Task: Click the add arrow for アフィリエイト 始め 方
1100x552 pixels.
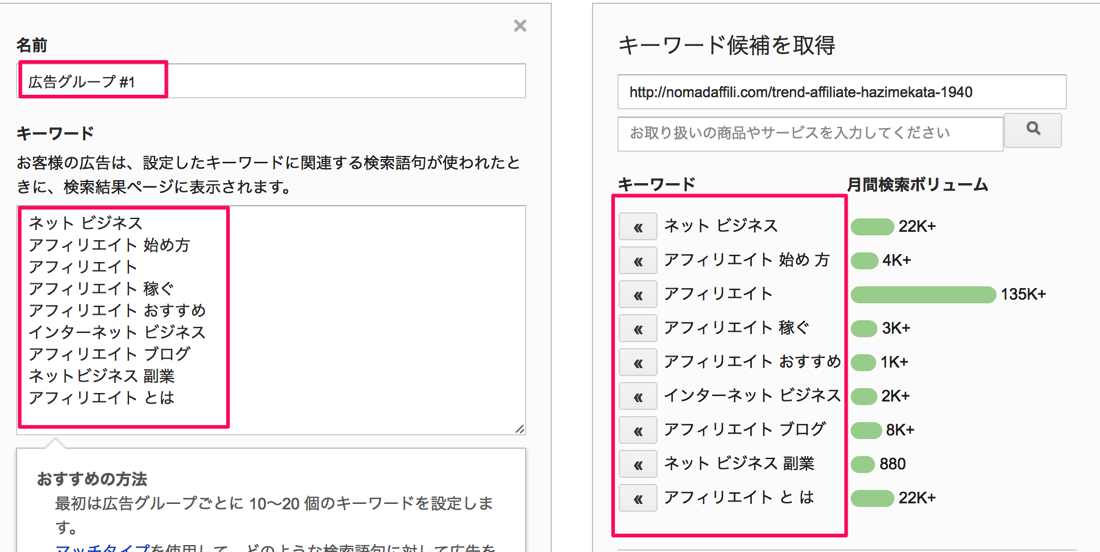Action: coord(638,261)
